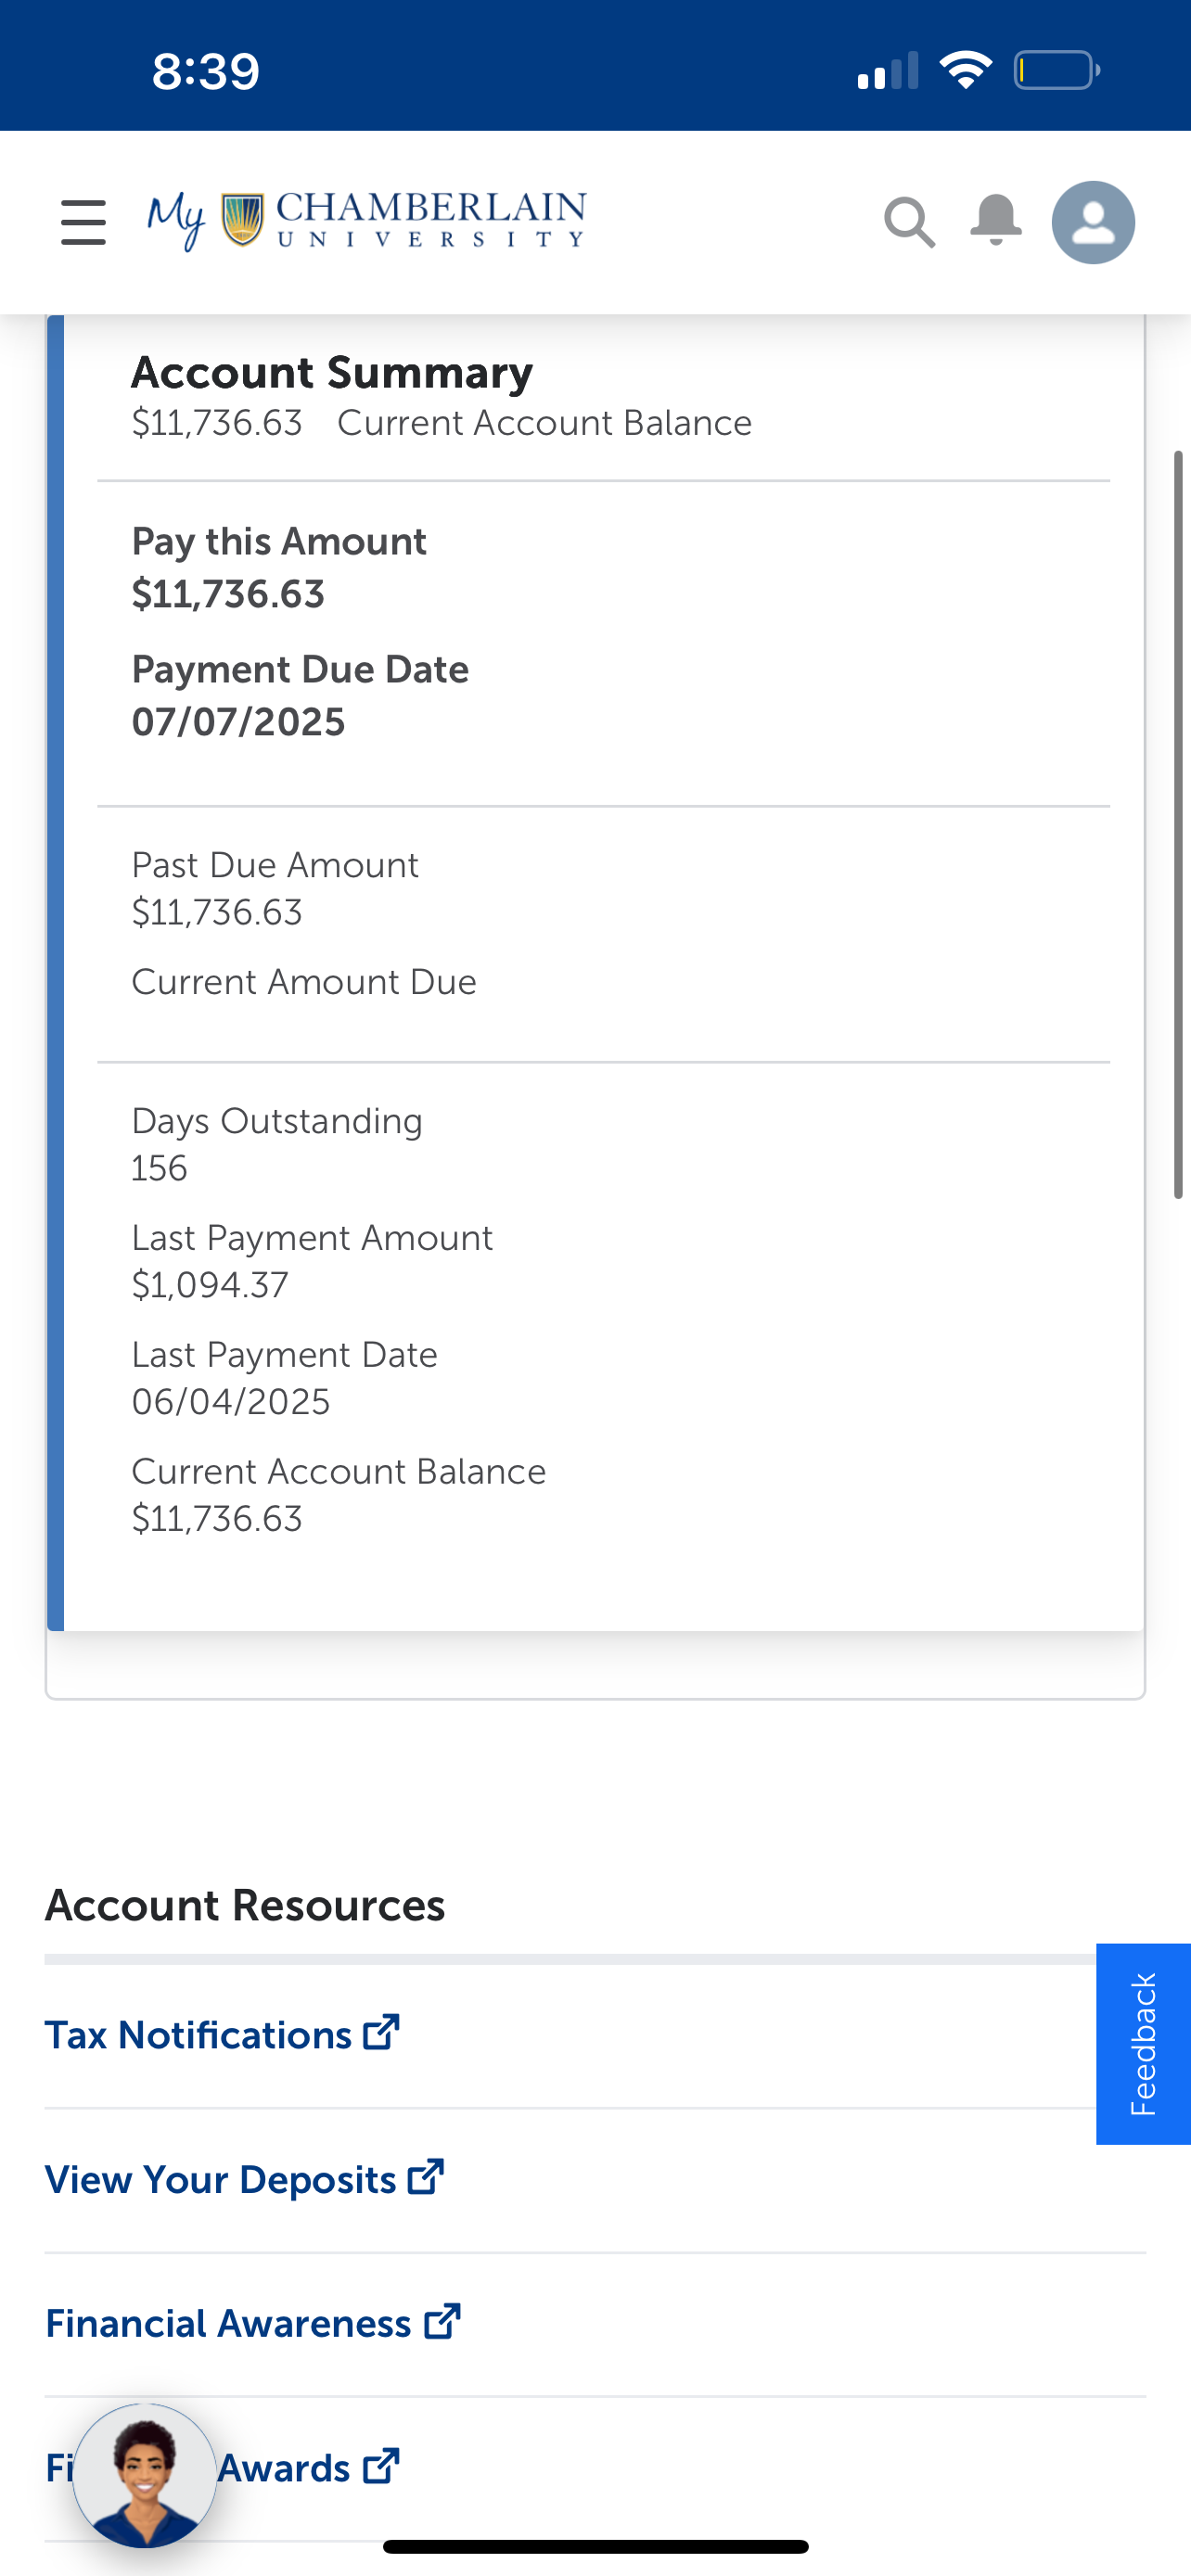Open the virtual assistant chat avatar
1191x2576 pixels.
145,2475
